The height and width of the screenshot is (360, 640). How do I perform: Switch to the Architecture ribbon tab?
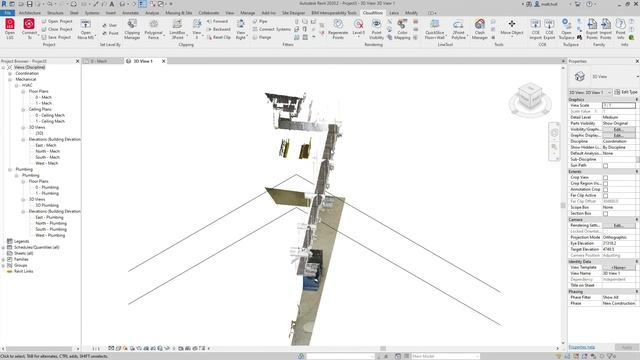(x=30, y=13)
